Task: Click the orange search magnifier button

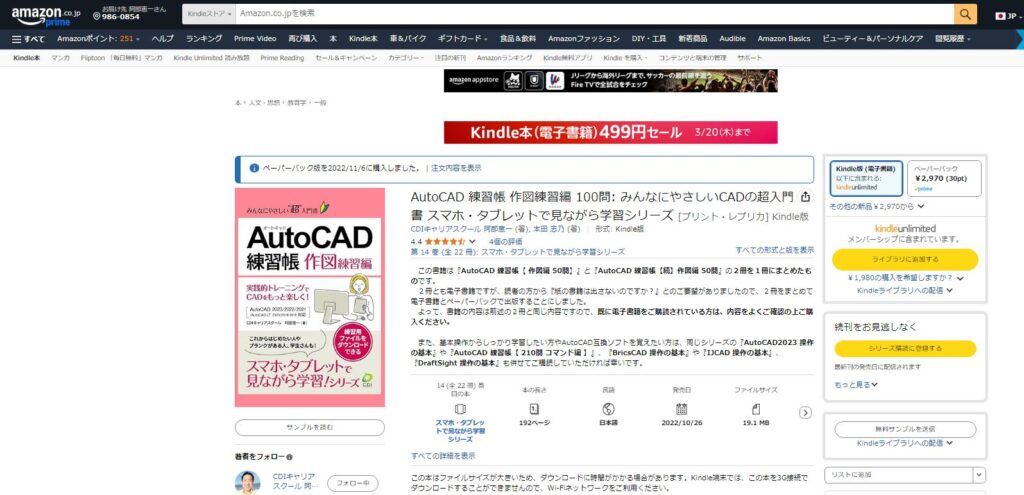Action: pos(965,13)
